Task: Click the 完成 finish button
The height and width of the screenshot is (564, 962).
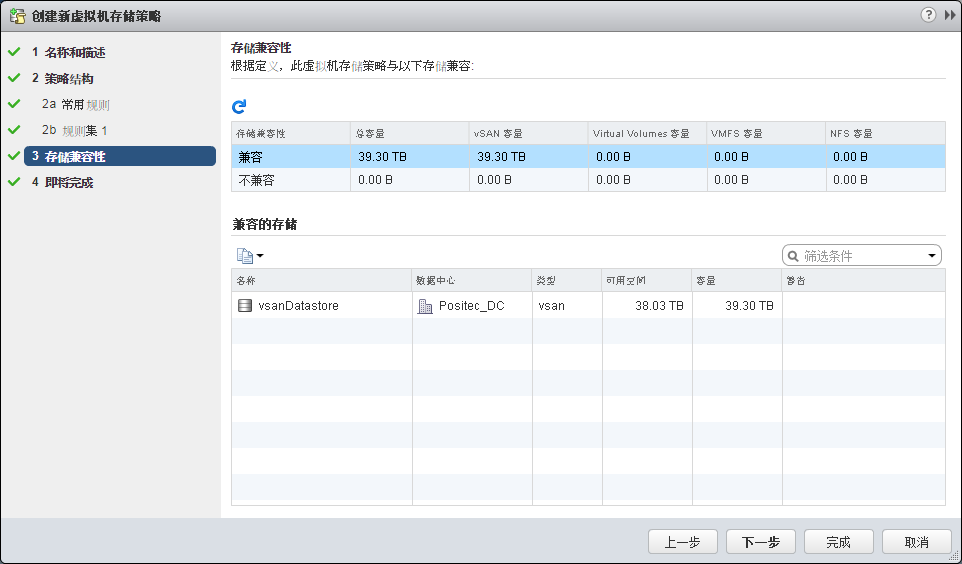Action: 839,542
